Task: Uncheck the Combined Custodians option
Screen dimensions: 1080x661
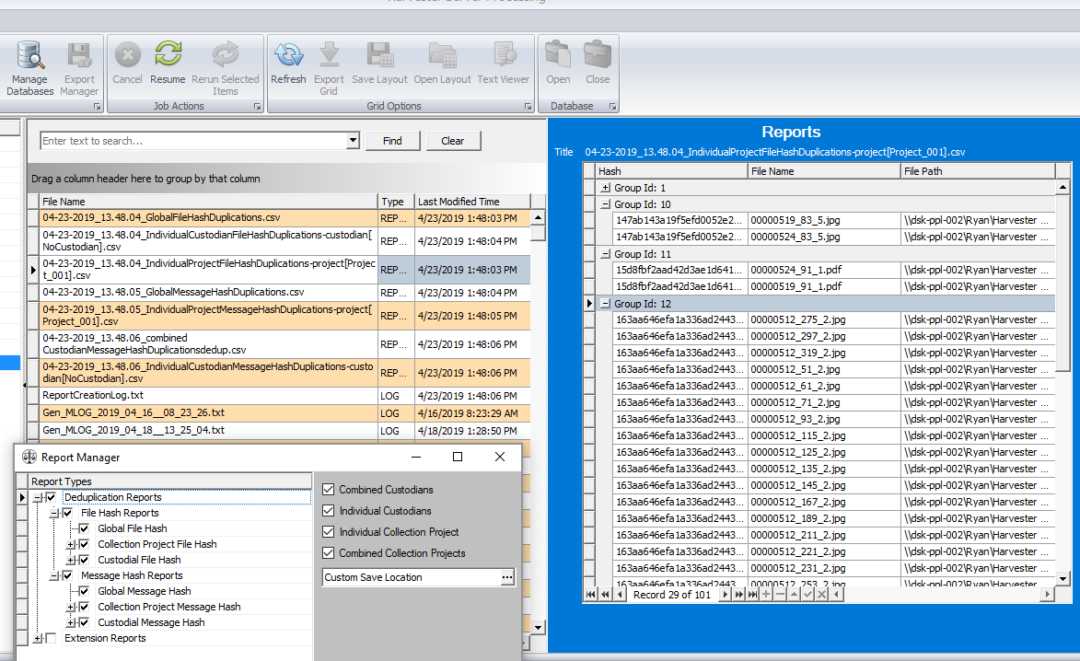Action: tap(327, 489)
